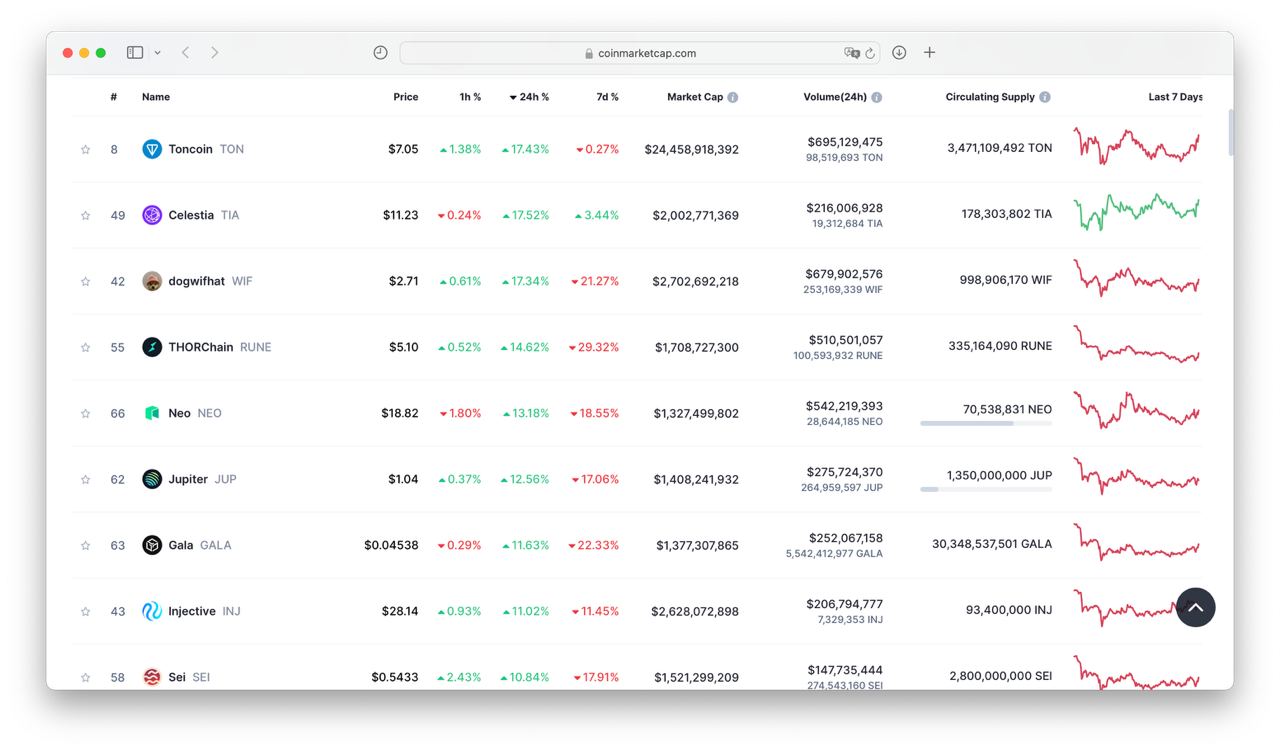The image size is (1280, 751).
Task: Toggle watchlist star for Toncoin
Action: [x=86, y=150]
